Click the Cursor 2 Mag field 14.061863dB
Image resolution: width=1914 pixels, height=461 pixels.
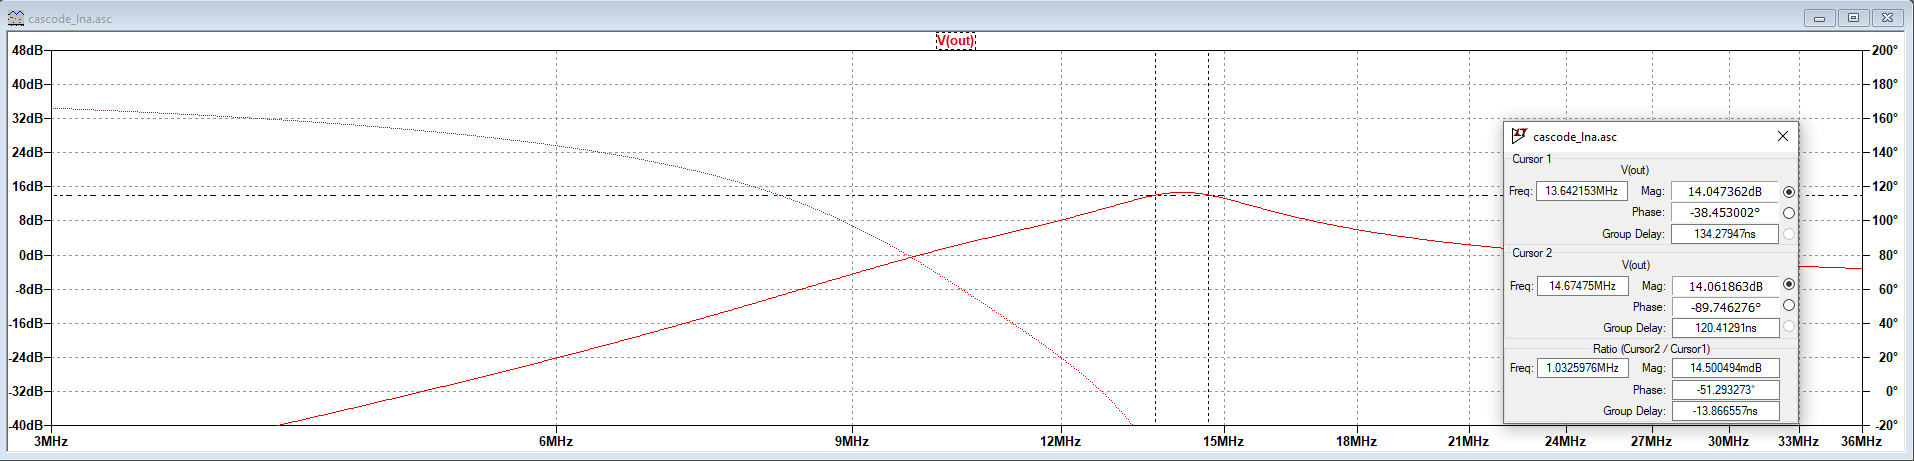1725,286
